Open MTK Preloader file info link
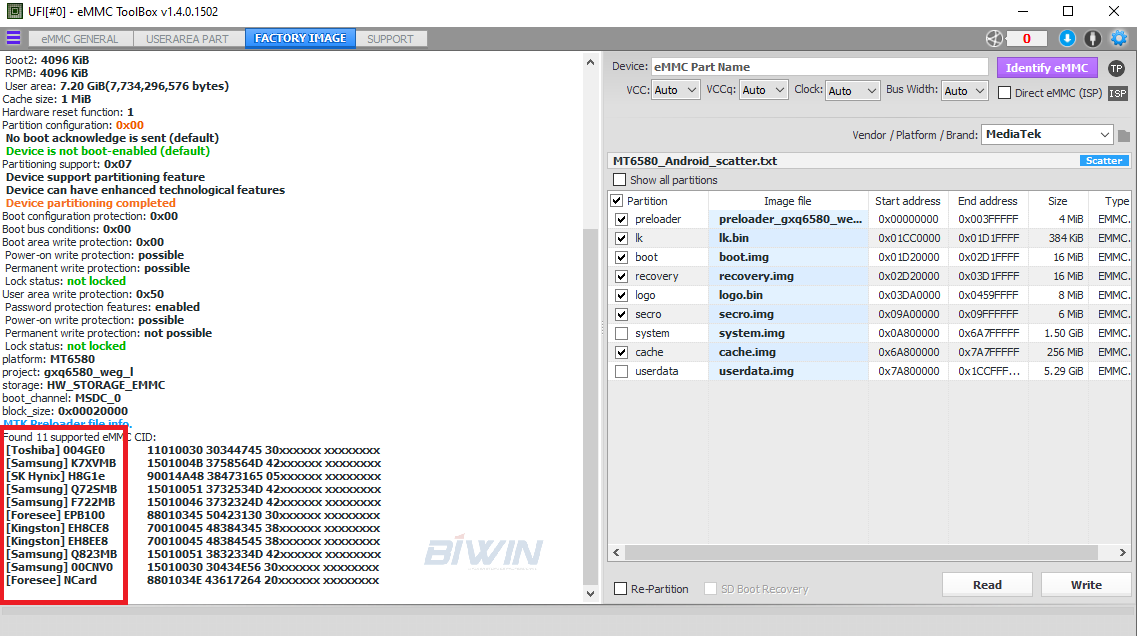The height and width of the screenshot is (636, 1137). [x=66, y=423]
